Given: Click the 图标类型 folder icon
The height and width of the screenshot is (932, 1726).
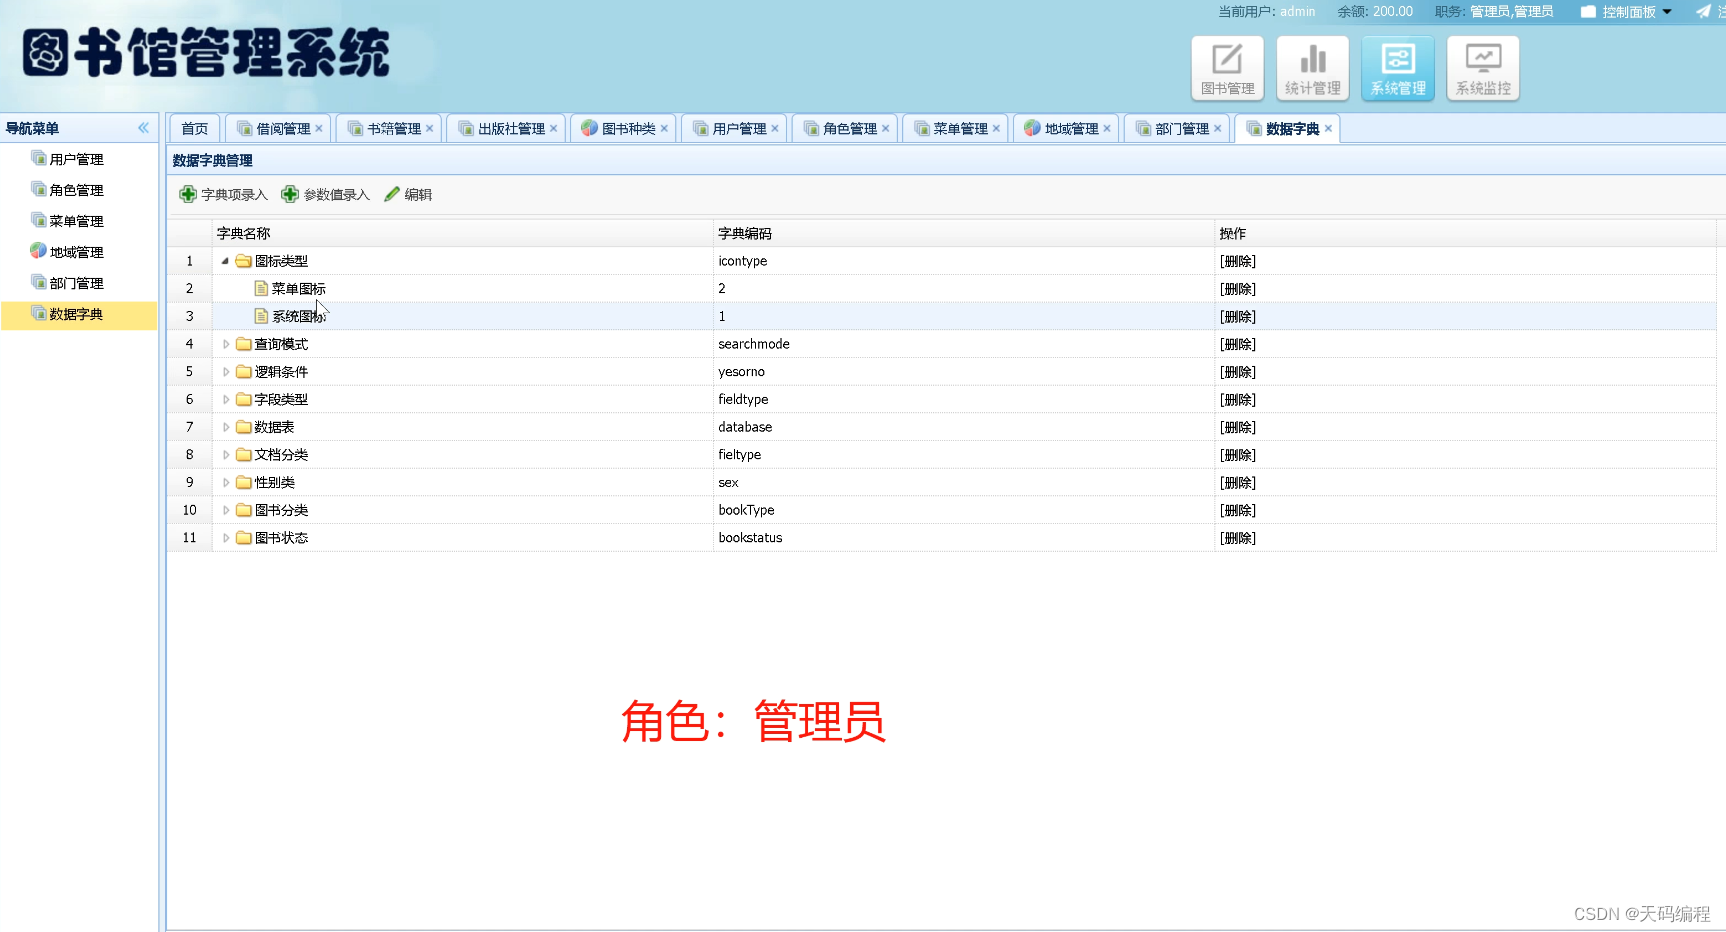Looking at the screenshot, I should click(x=243, y=261).
